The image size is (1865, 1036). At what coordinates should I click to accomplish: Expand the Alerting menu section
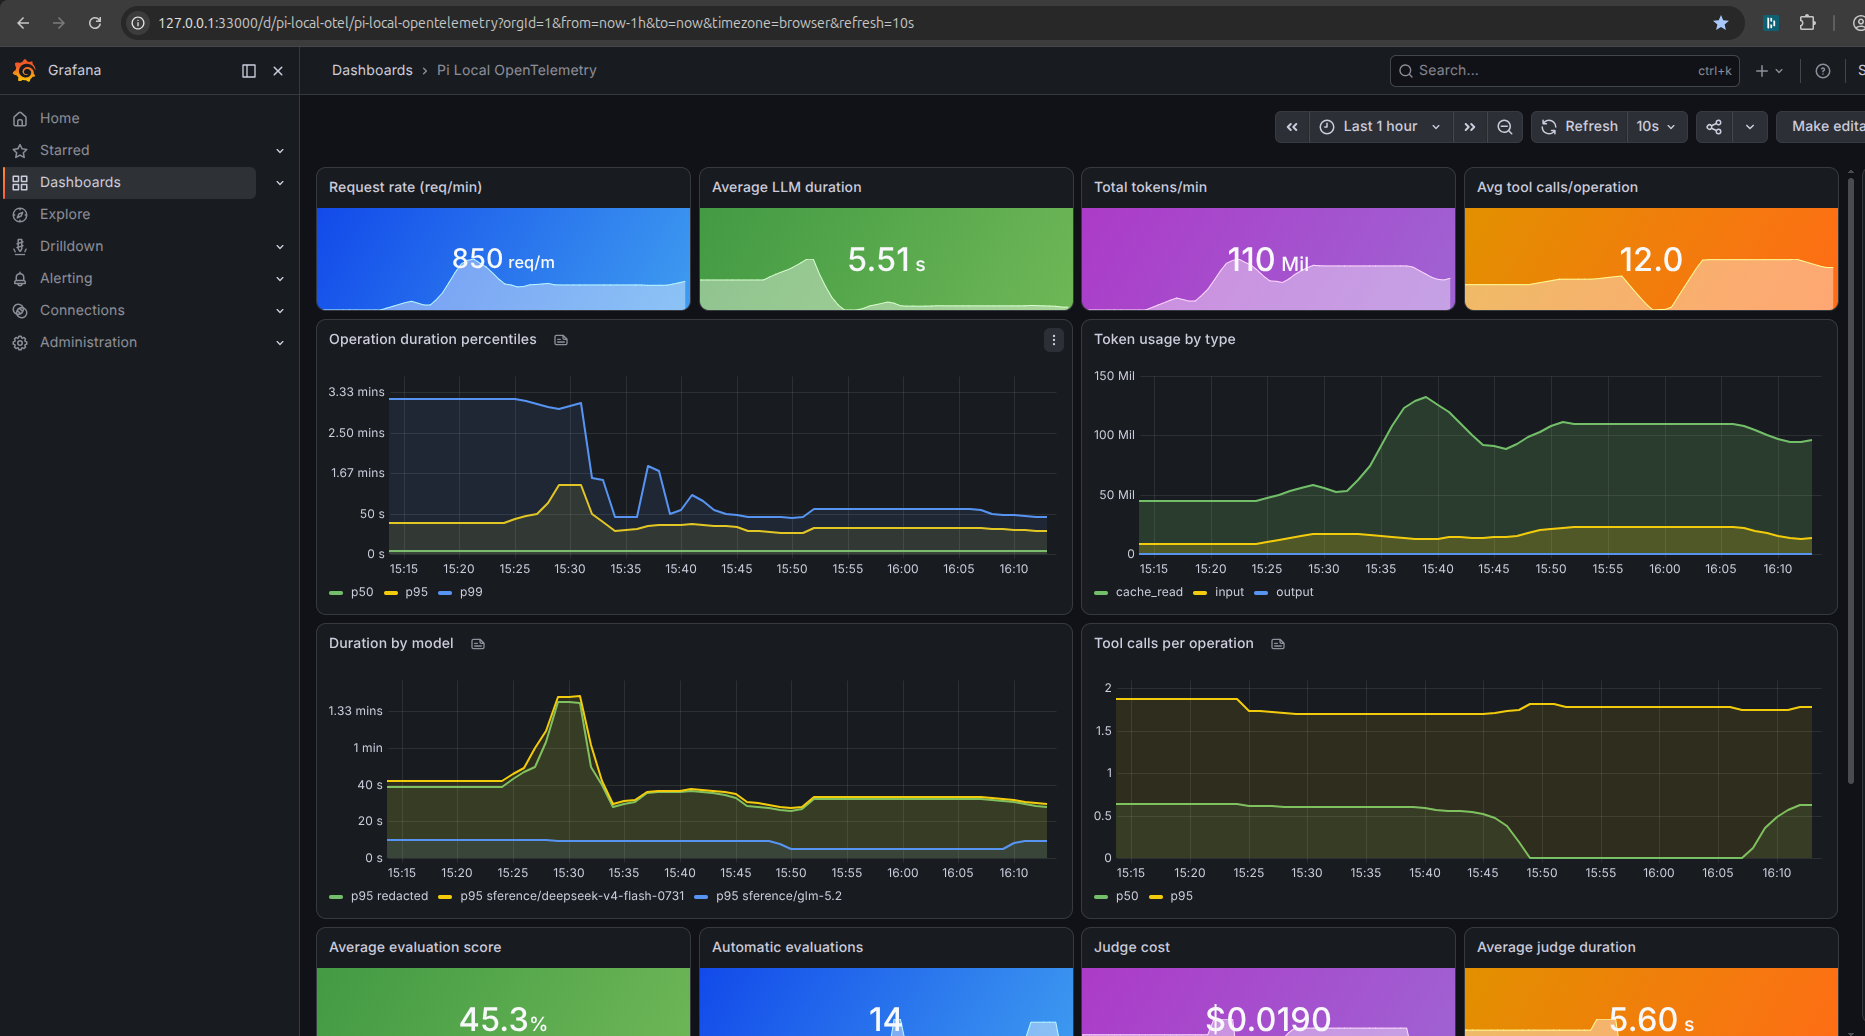(x=280, y=279)
